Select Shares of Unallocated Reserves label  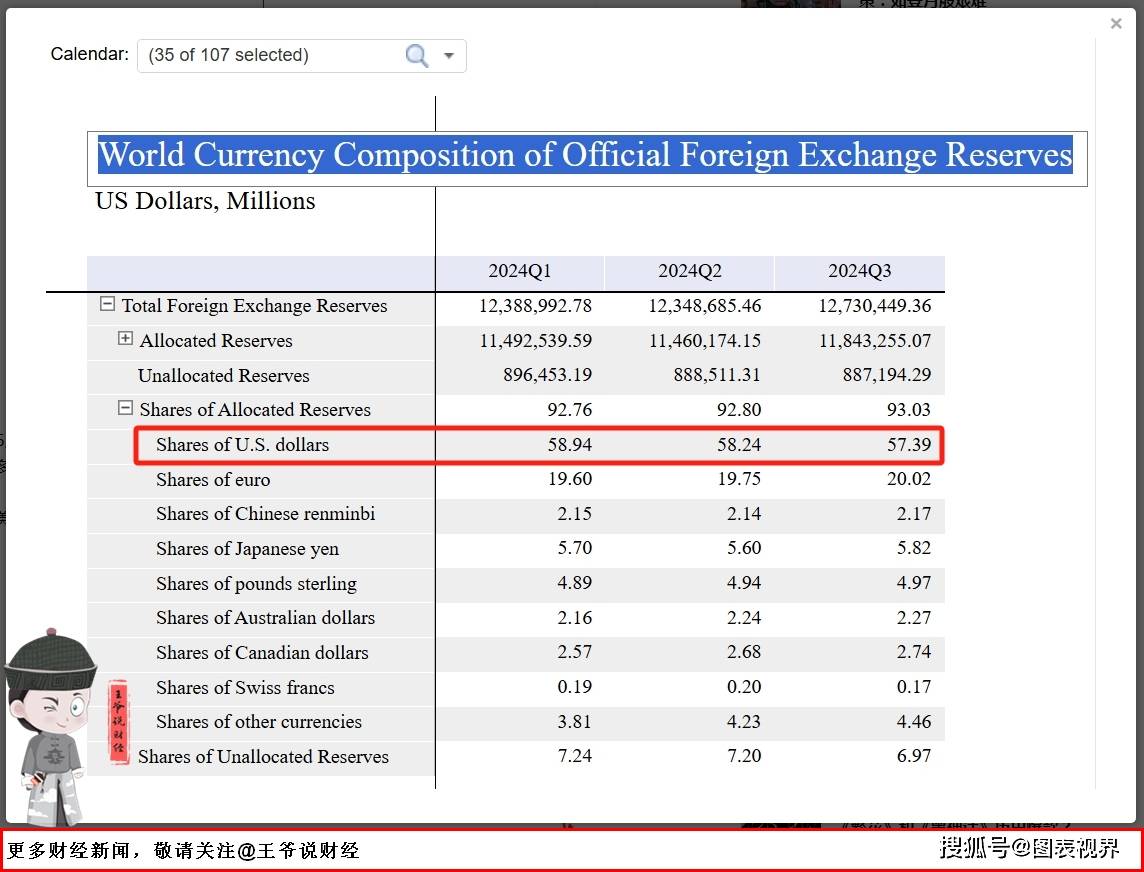pyautogui.click(x=263, y=757)
